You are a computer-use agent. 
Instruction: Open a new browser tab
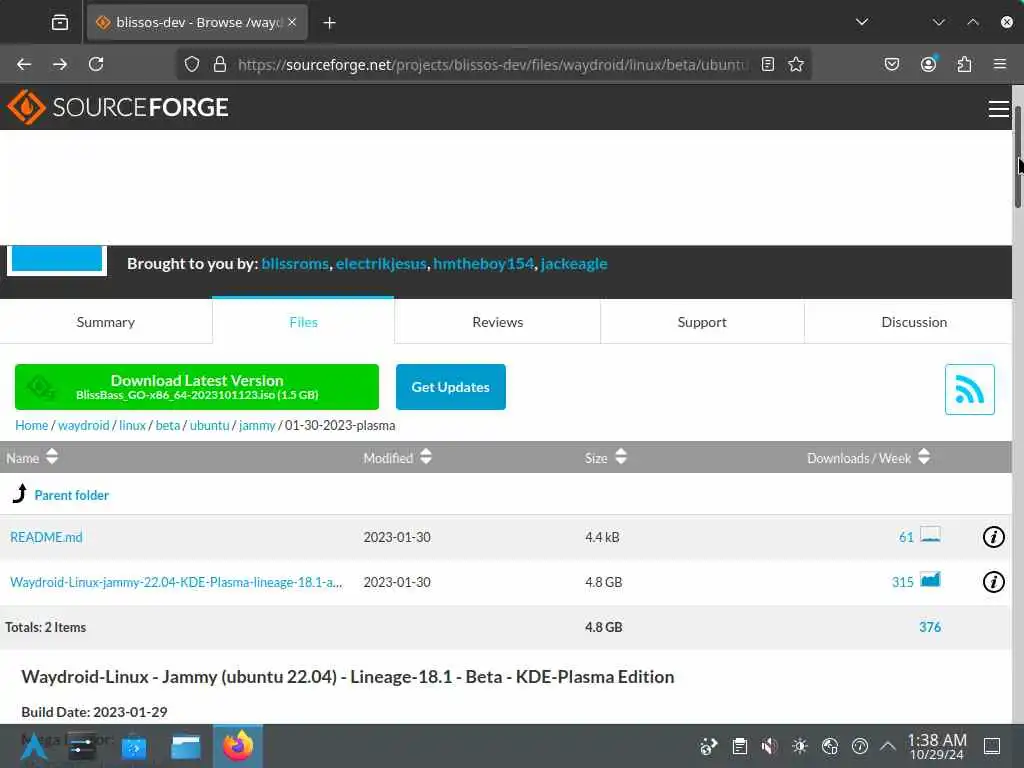pyautogui.click(x=329, y=23)
